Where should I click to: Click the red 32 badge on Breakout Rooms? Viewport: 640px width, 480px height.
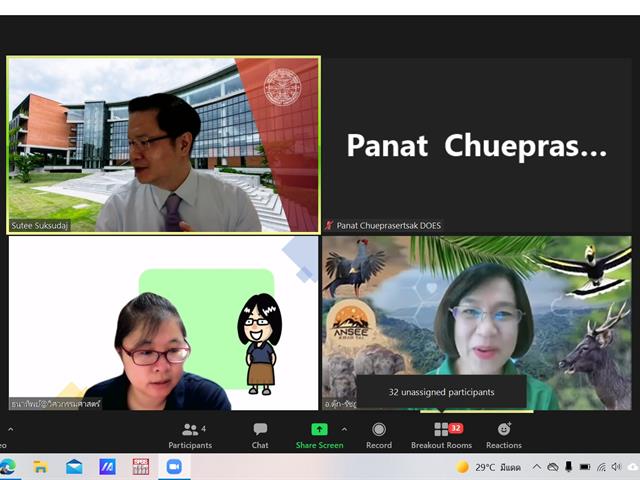click(x=456, y=428)
